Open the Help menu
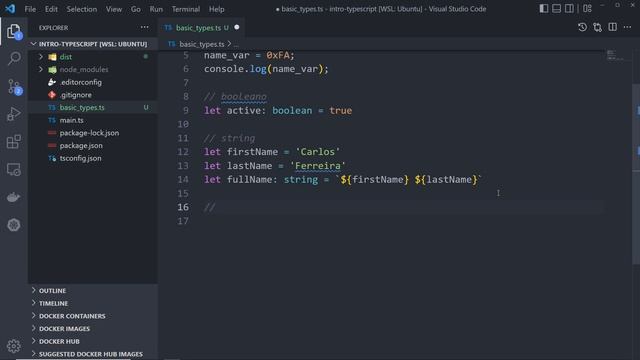Image resolution: width=640 pixels, height=360 pixels. coord(217,9)
